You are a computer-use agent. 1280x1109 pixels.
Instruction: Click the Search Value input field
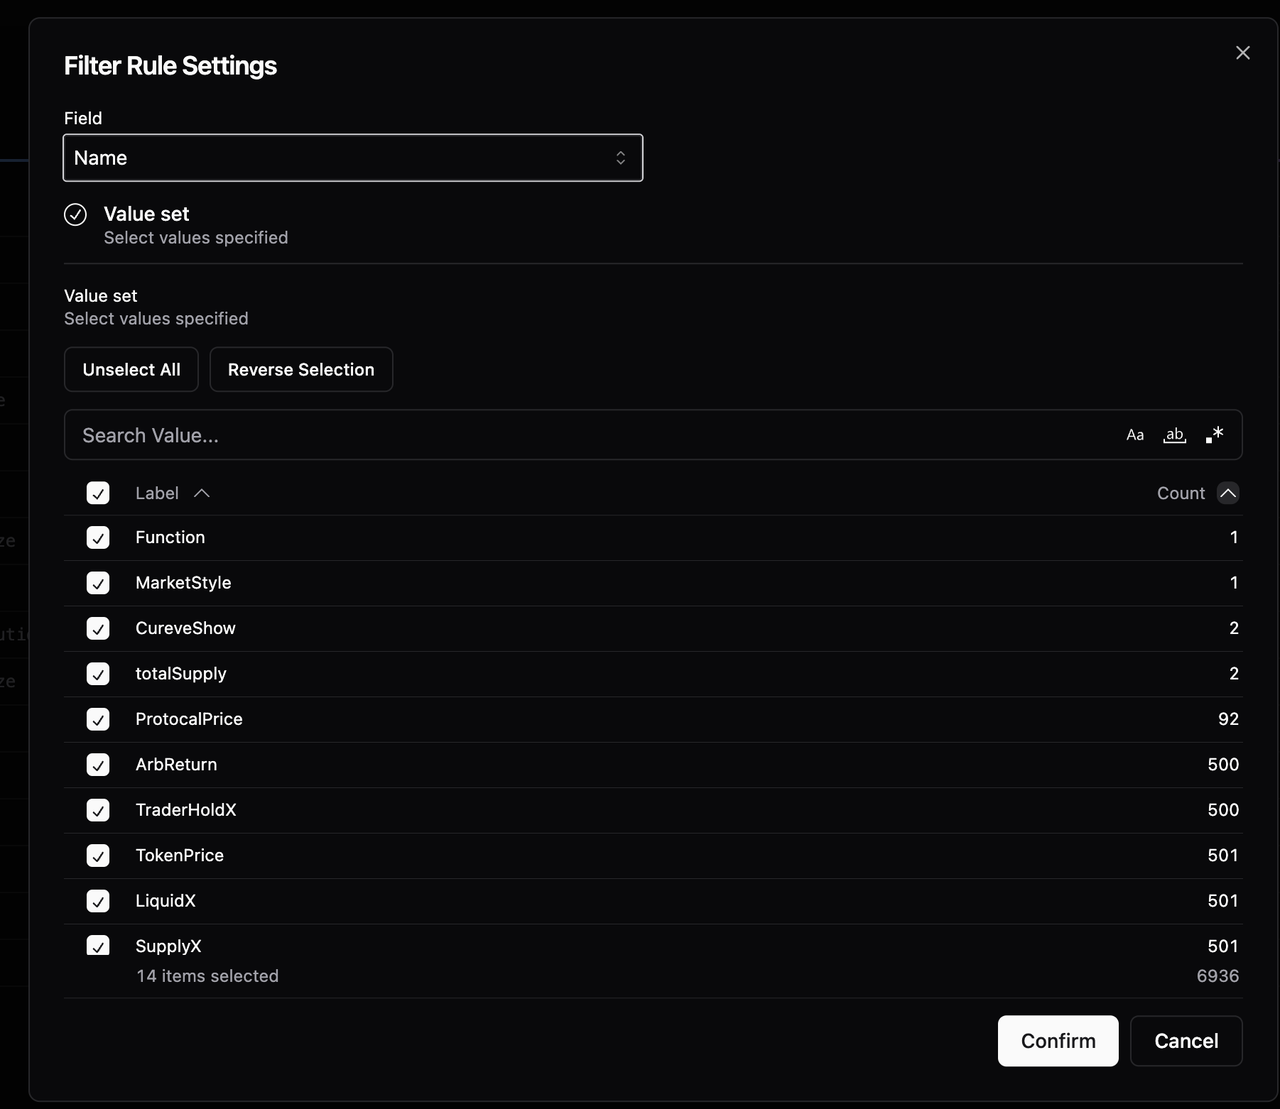coord(590,435)
